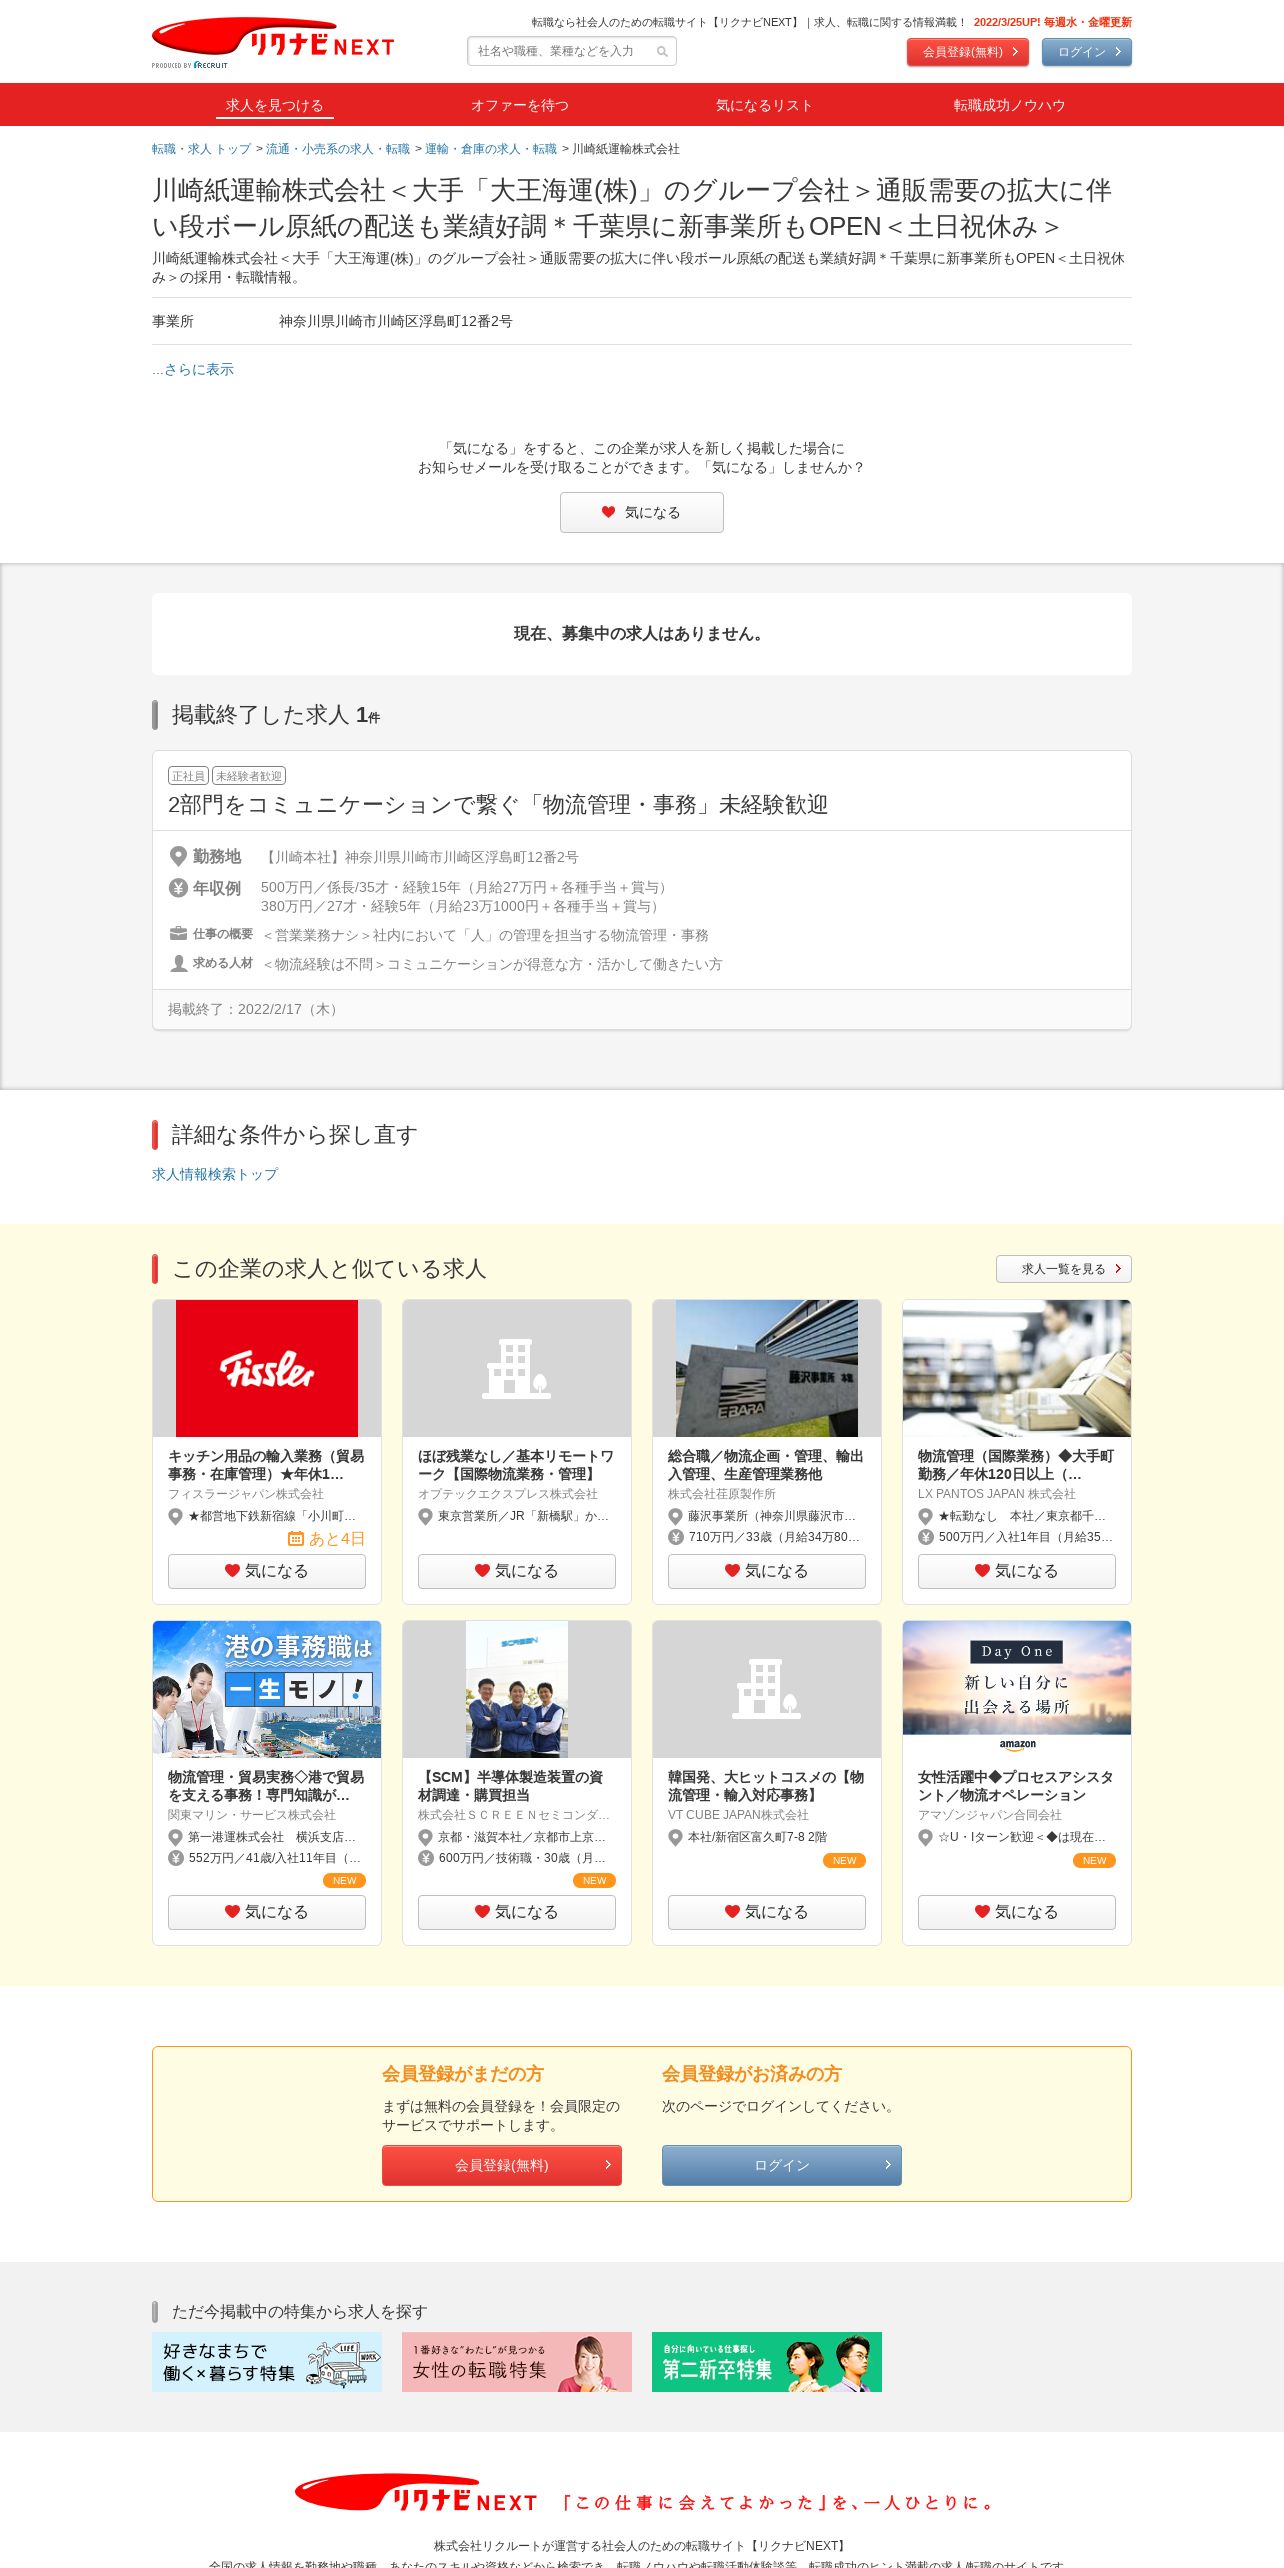The height and width of the screenshot is (2568, 1284).
Task: Click the 転職・求人 トップ breadcrumb link
Action: click(201, 149)
